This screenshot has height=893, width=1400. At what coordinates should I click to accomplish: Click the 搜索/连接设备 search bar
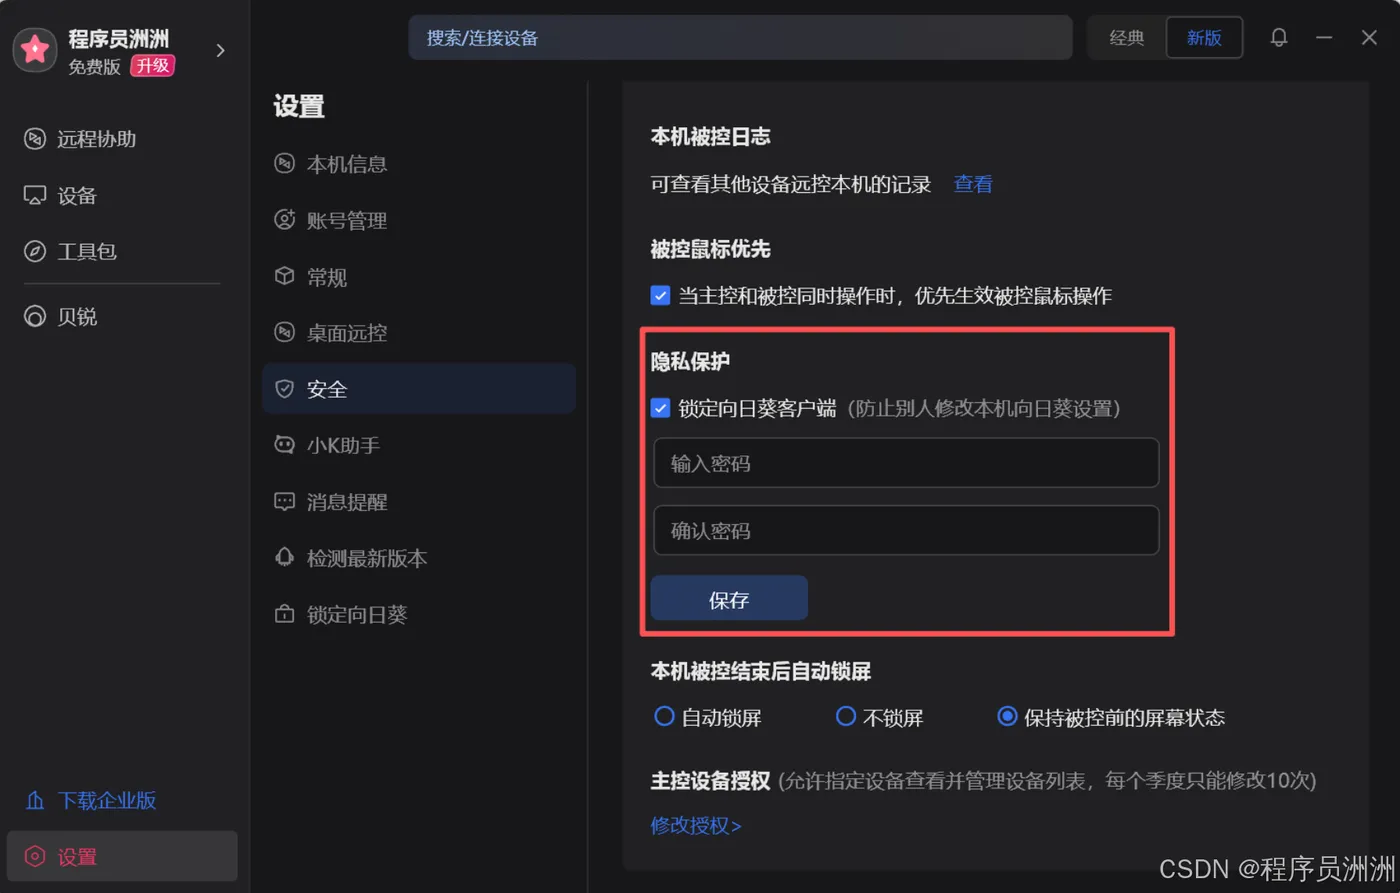coord(740,37)
